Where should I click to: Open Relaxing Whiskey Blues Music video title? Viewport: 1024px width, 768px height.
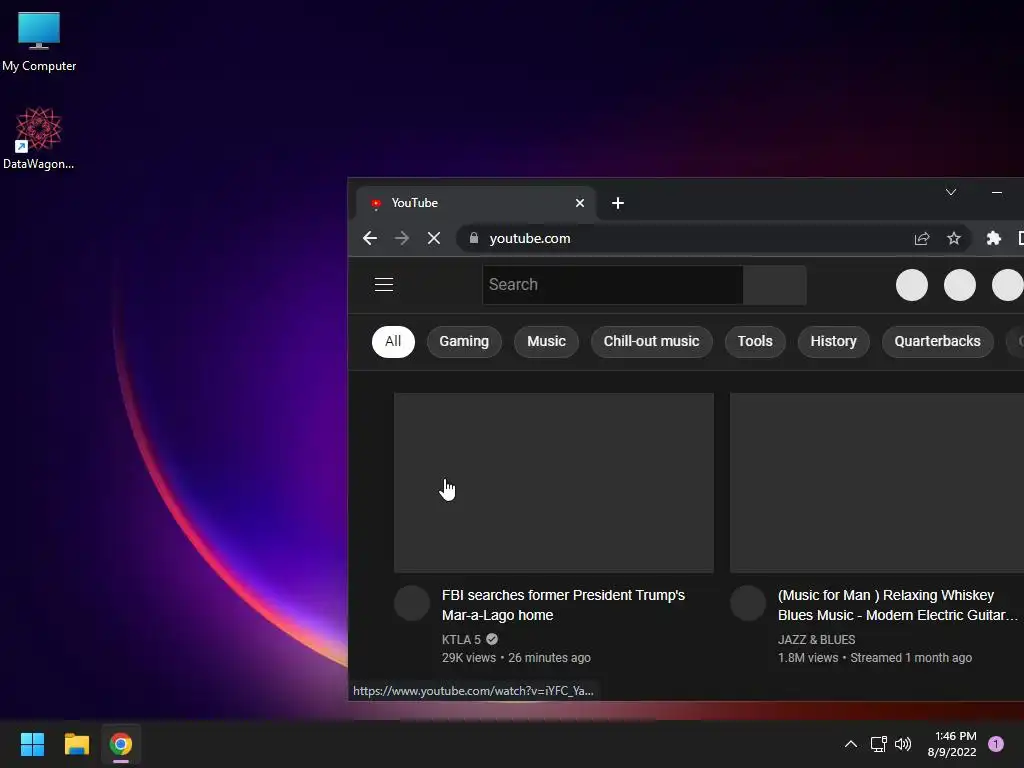897,605
